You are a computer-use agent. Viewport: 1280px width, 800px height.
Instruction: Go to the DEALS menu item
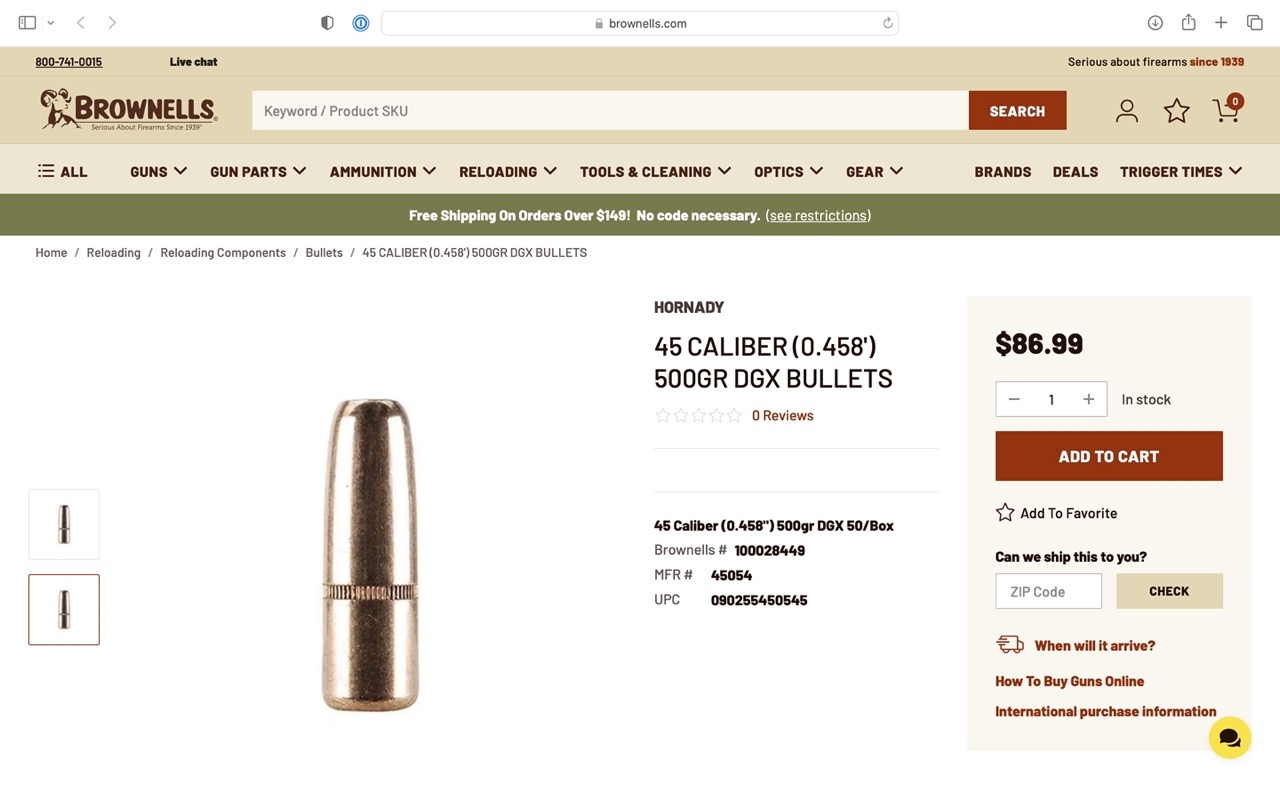(x=1075, y=171)
